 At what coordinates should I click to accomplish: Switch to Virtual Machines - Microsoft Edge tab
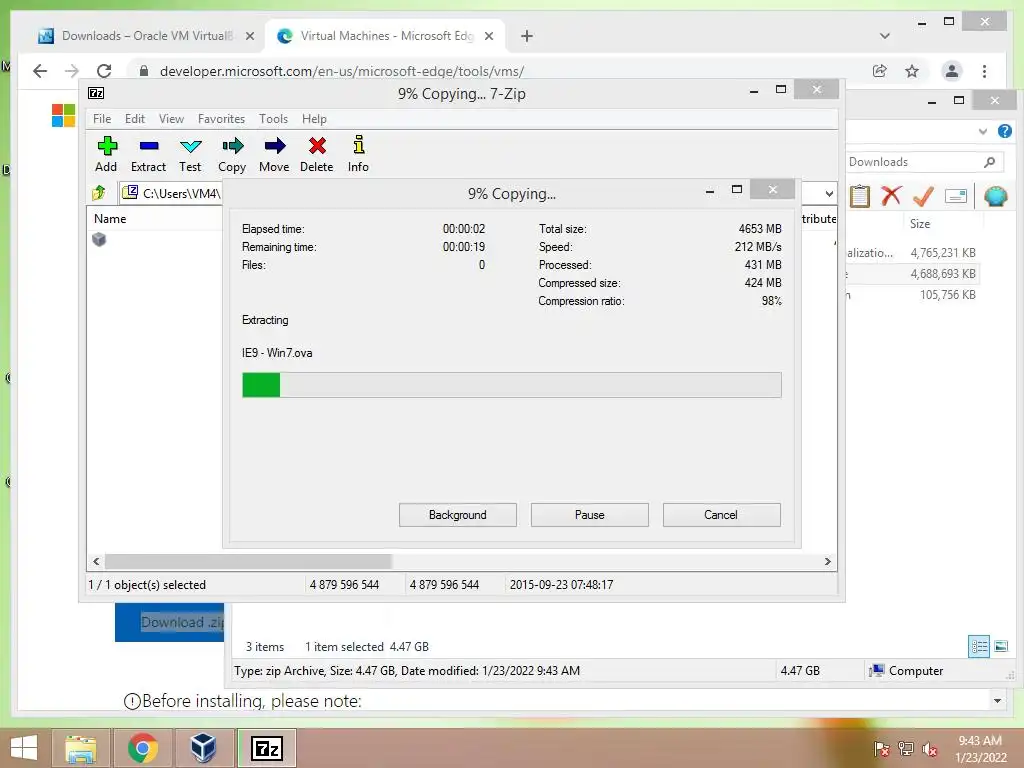pyautogui.click(x=386, y=36)
